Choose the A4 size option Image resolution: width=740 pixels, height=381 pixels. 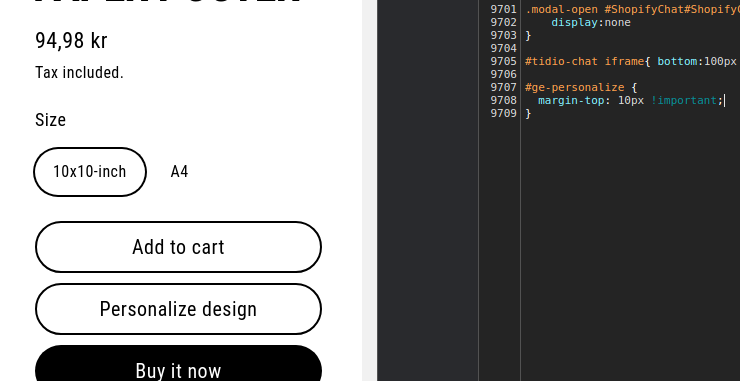179,172
